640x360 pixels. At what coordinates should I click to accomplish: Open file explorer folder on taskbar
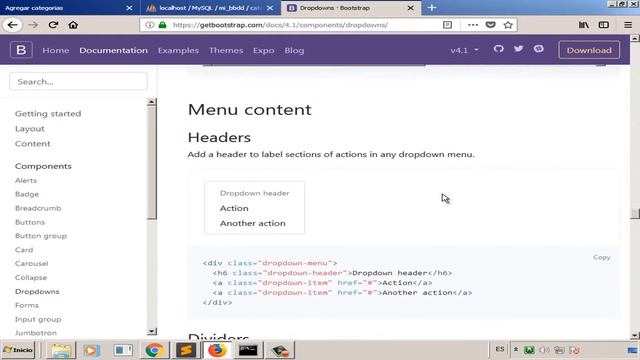coord(61,350)
